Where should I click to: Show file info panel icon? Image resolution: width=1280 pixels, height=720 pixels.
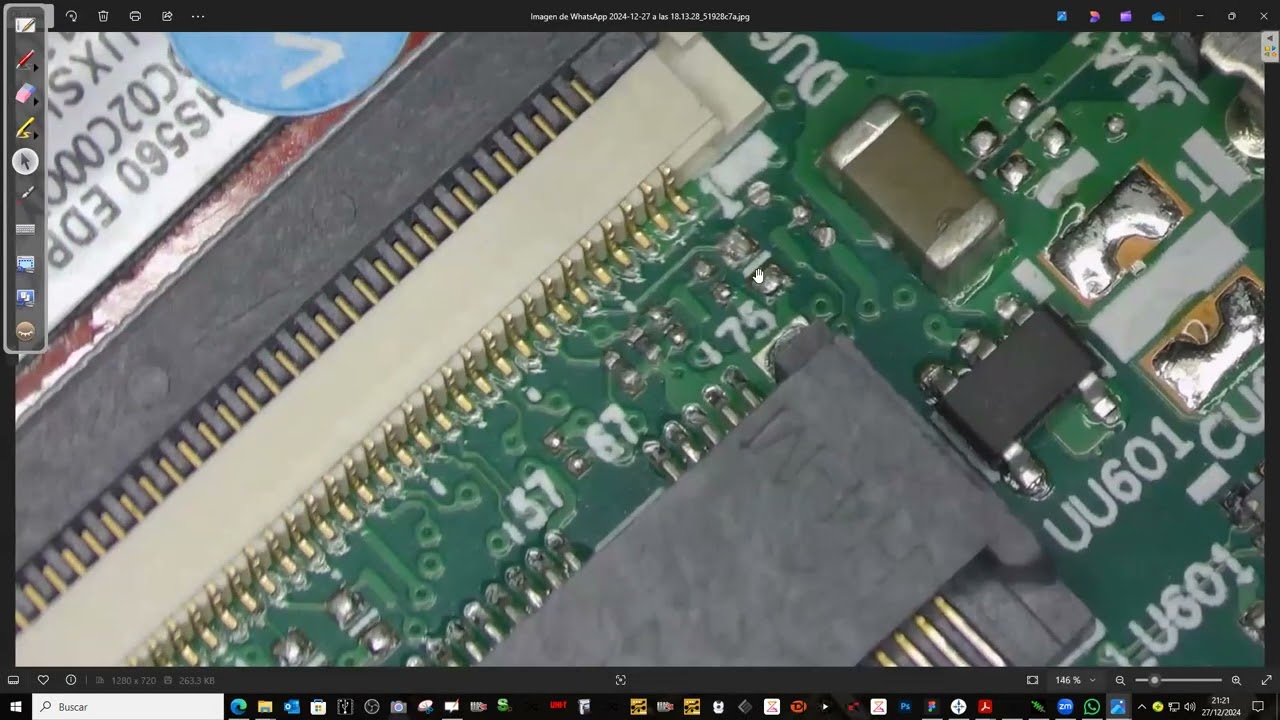(x=71, y=680)
